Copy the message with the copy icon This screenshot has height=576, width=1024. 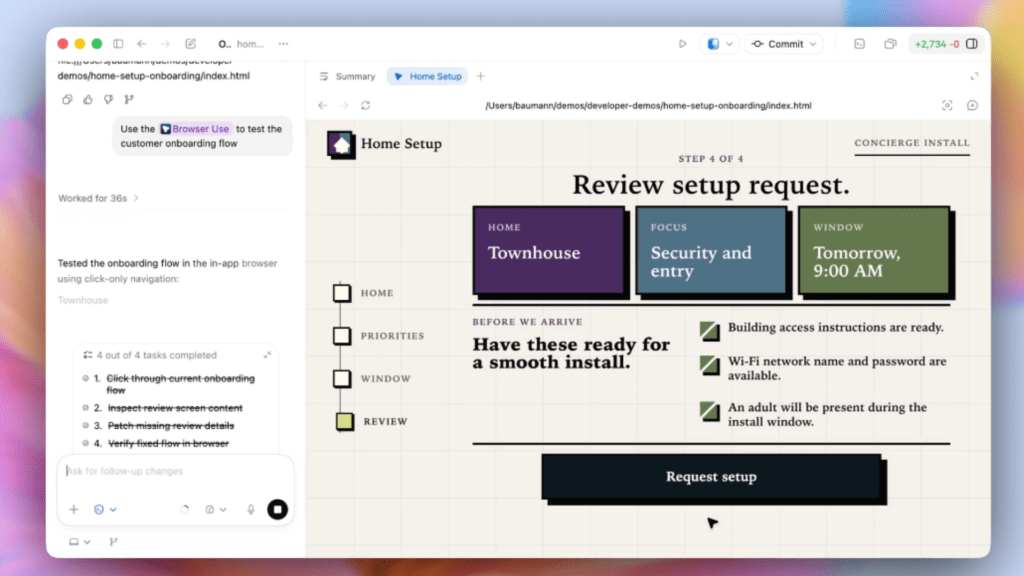pos(67,99)
